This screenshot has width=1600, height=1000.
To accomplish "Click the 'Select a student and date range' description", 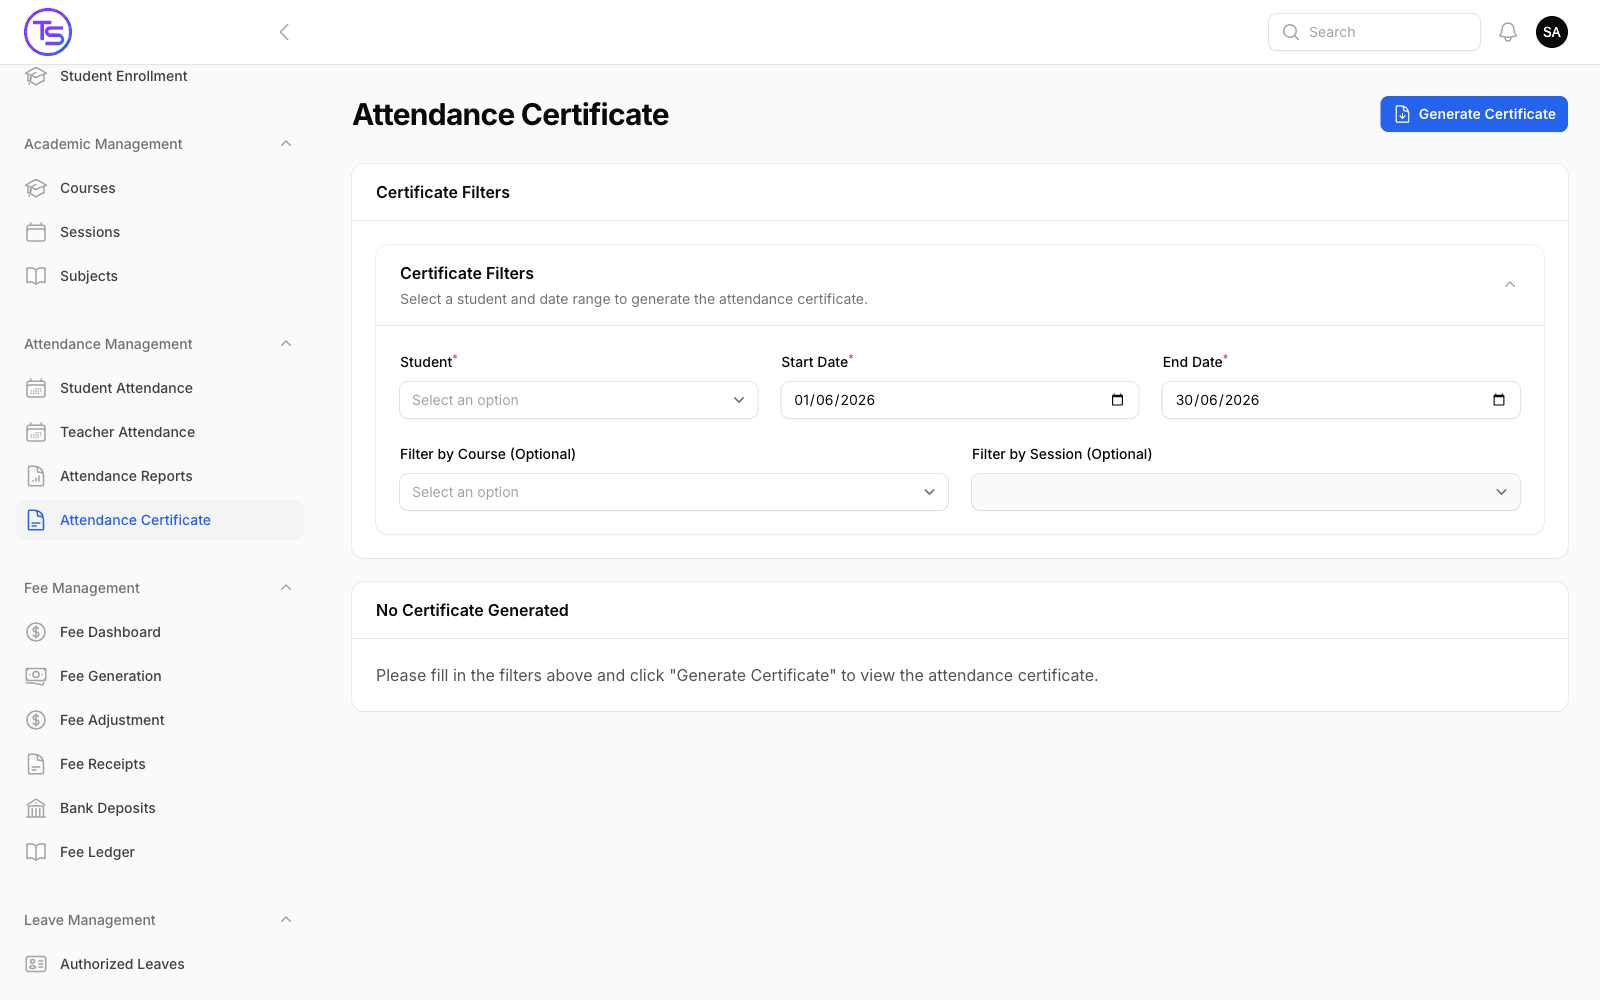I will tap(634, 299).
